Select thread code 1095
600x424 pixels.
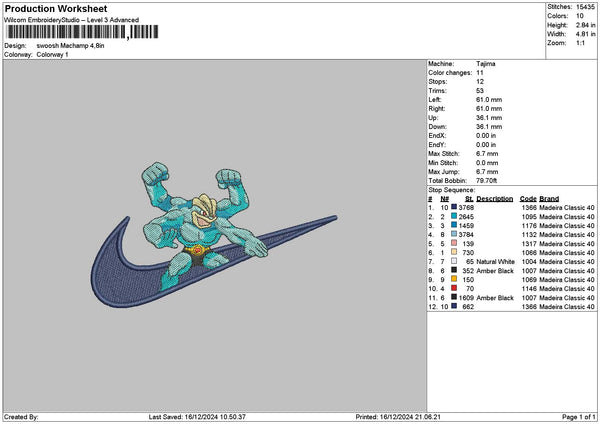pyautogui.click(x=529, y=217)
